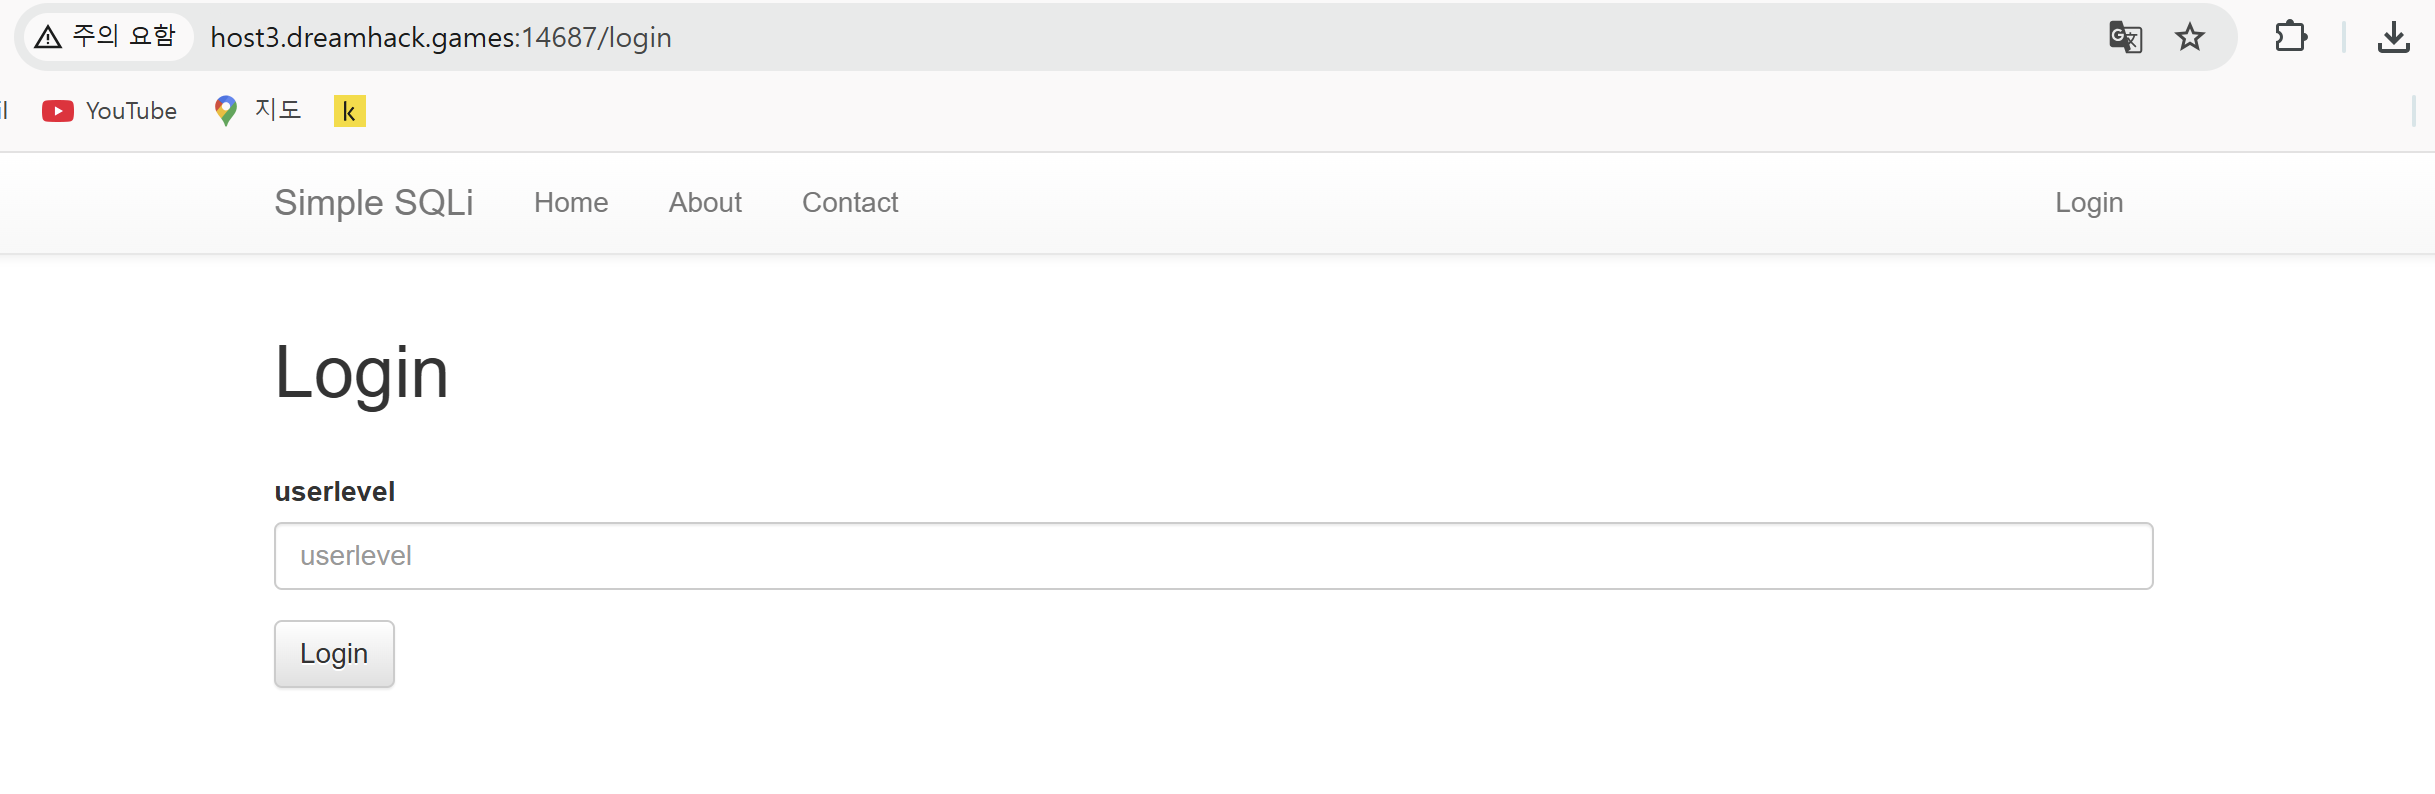Screen dimensions: 2435x794
Task: Open the yellow k bookmark
Action: (x=349, y=111)
